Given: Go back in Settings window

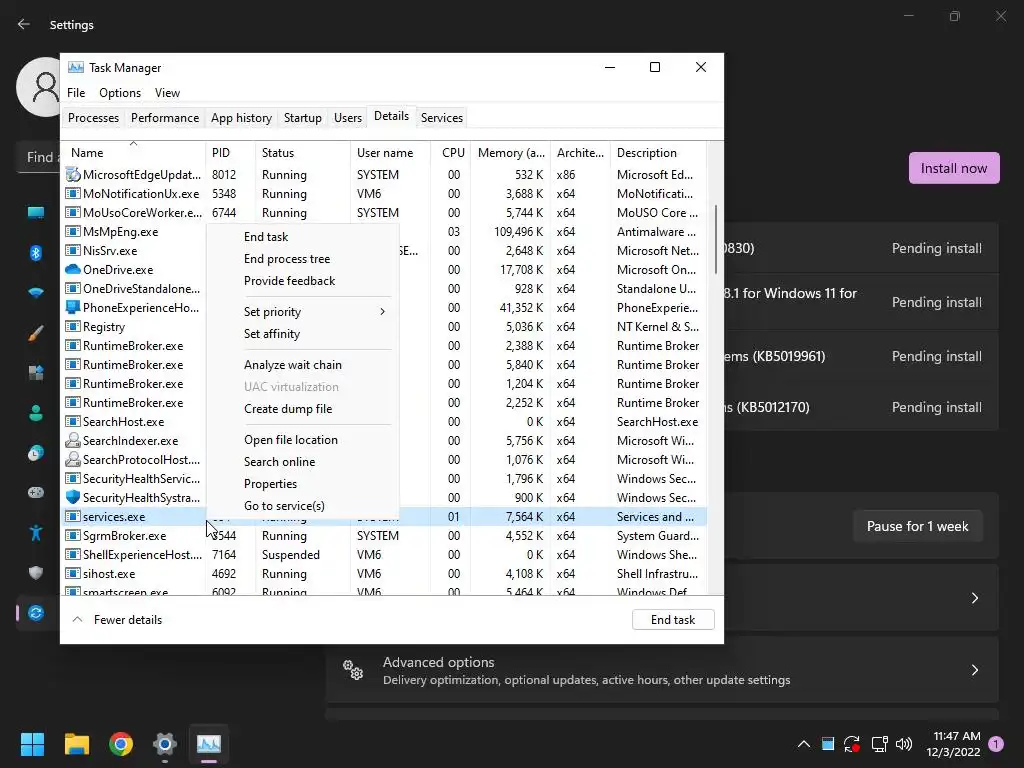Looking at the screenshot, I should (24, 24).
